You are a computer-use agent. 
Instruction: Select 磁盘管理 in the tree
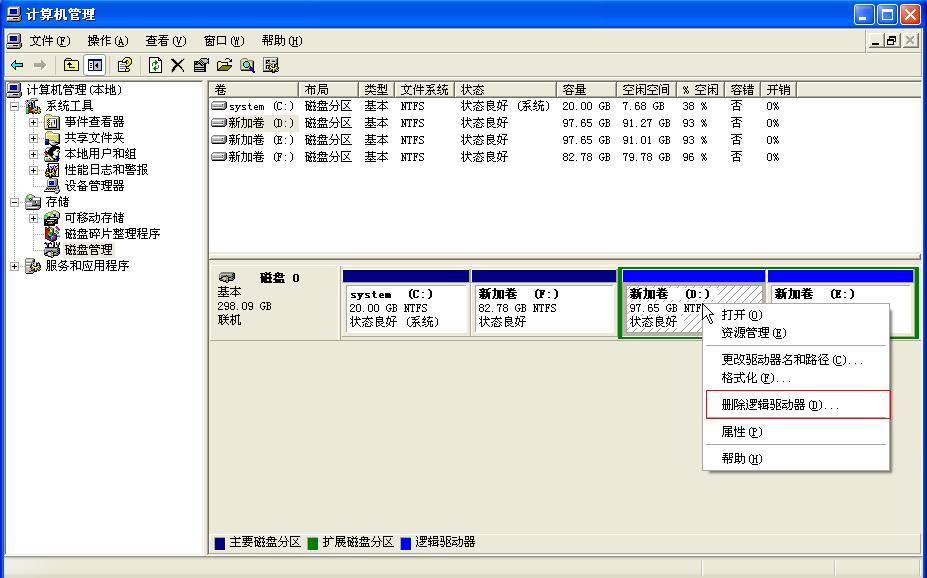88,249
